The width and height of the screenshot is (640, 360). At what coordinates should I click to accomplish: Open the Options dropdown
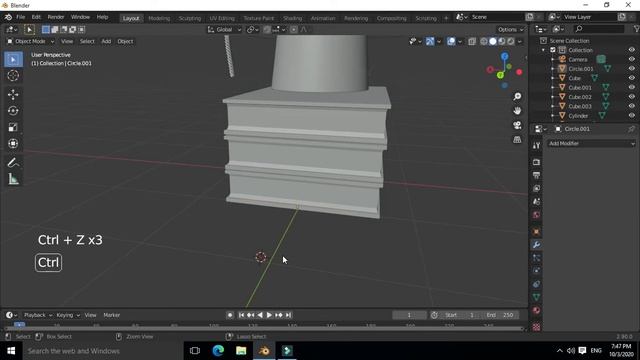click(510, 29)
